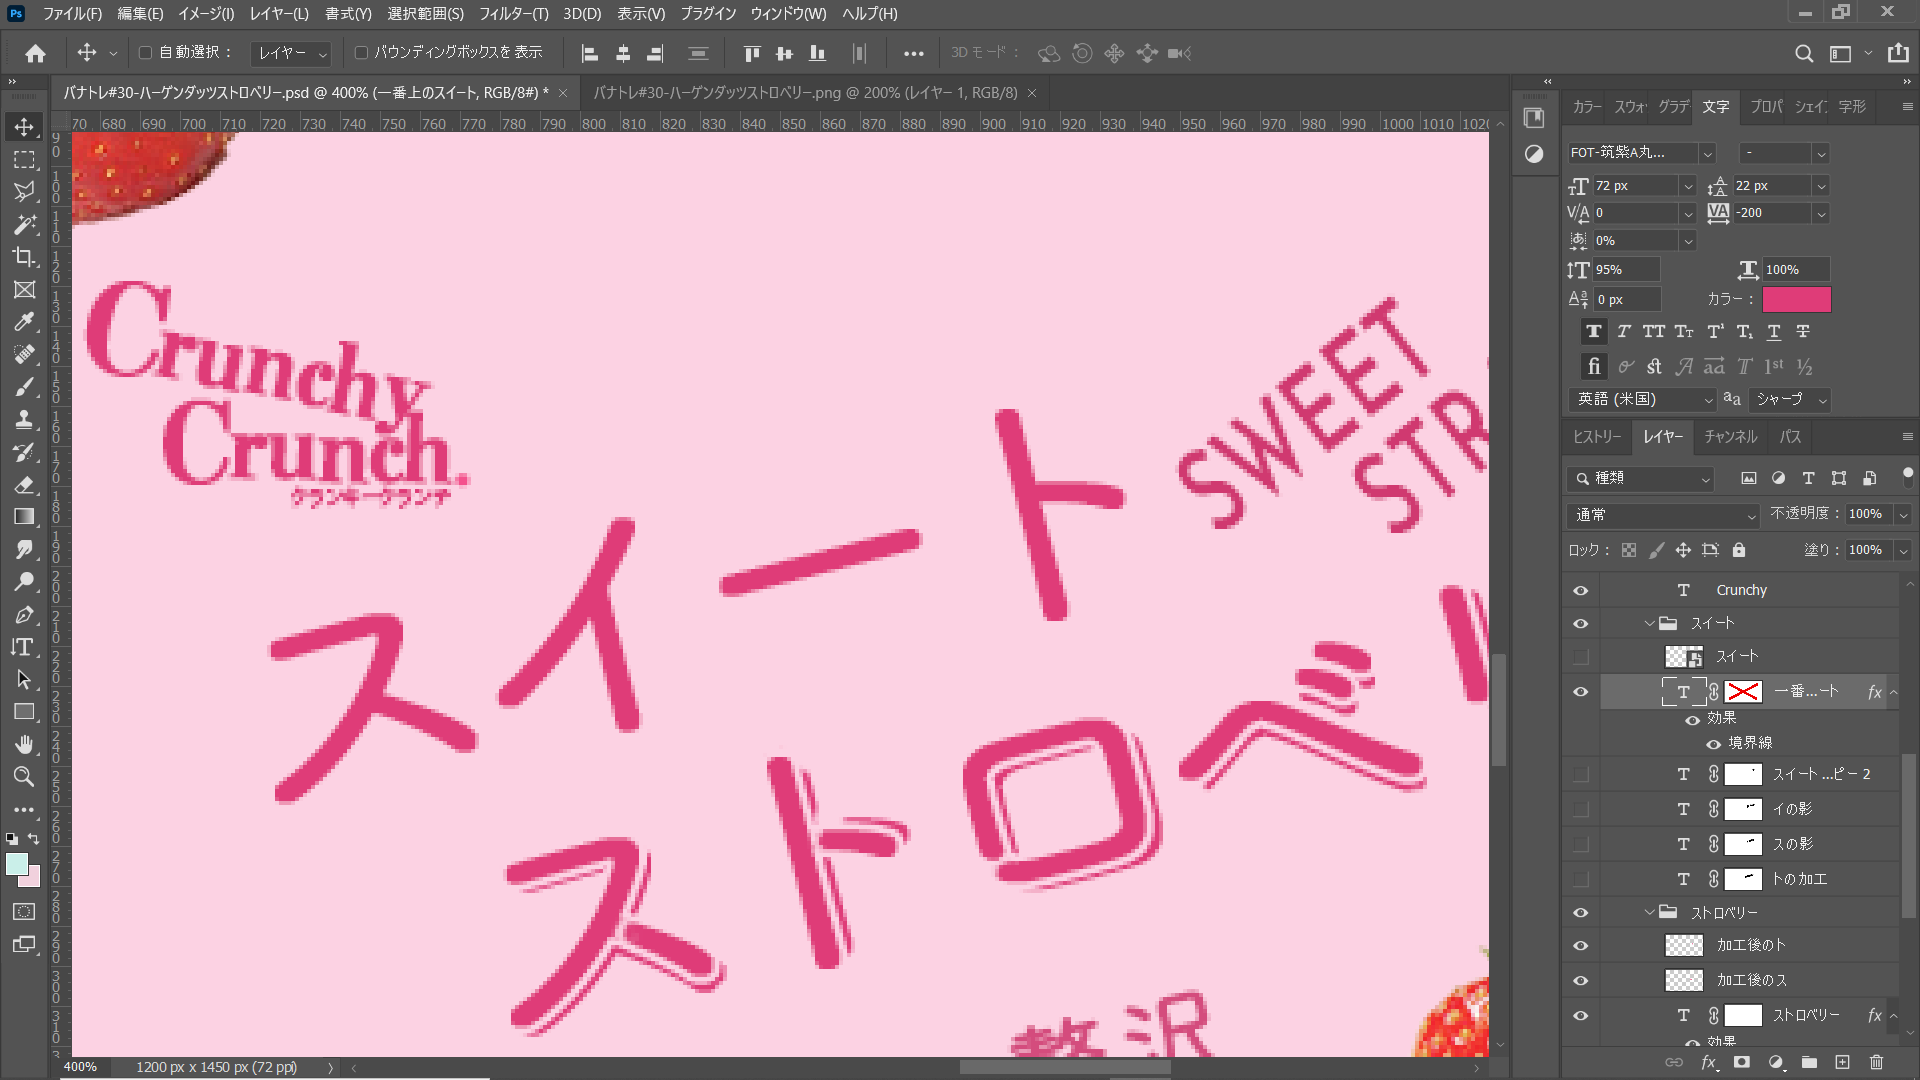1920x1080 pixels.
Task: Select the Rectangle shape tool
Action: click(x=24, y=712)
